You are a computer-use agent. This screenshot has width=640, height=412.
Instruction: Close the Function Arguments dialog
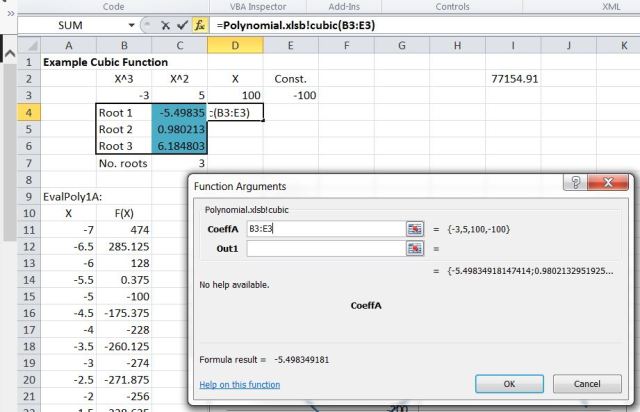click(613, 184)
